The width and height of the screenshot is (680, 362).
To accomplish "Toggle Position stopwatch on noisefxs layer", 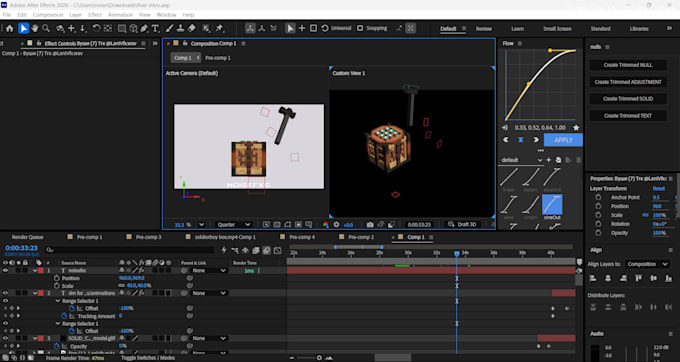I will coord(57,278).
